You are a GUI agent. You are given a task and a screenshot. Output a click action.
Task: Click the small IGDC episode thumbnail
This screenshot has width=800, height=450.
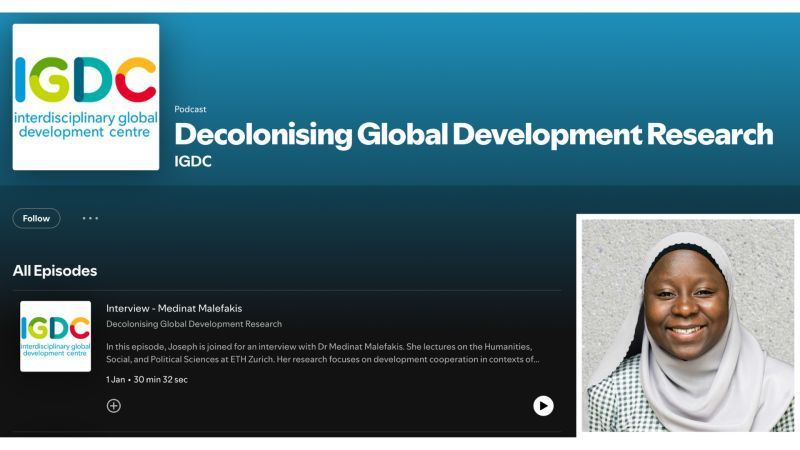coord(55,336)
